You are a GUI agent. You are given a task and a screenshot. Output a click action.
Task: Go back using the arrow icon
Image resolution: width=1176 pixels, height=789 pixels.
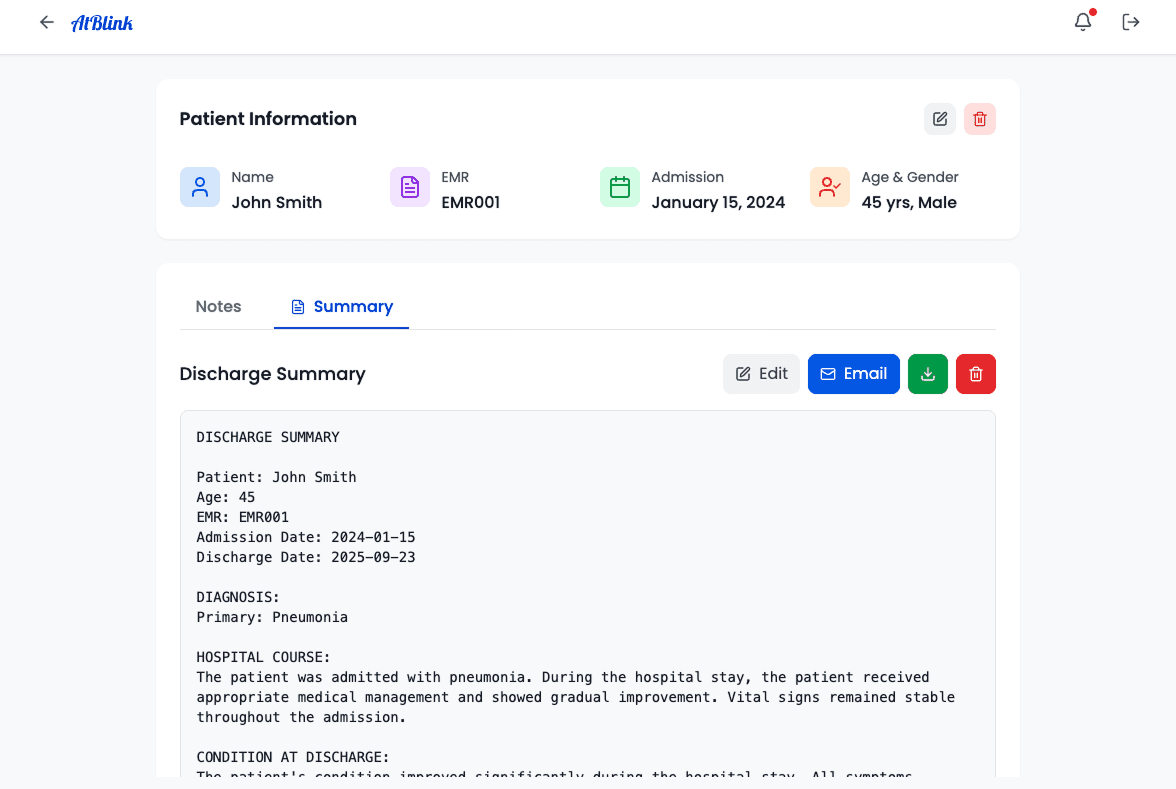[46, 22]
